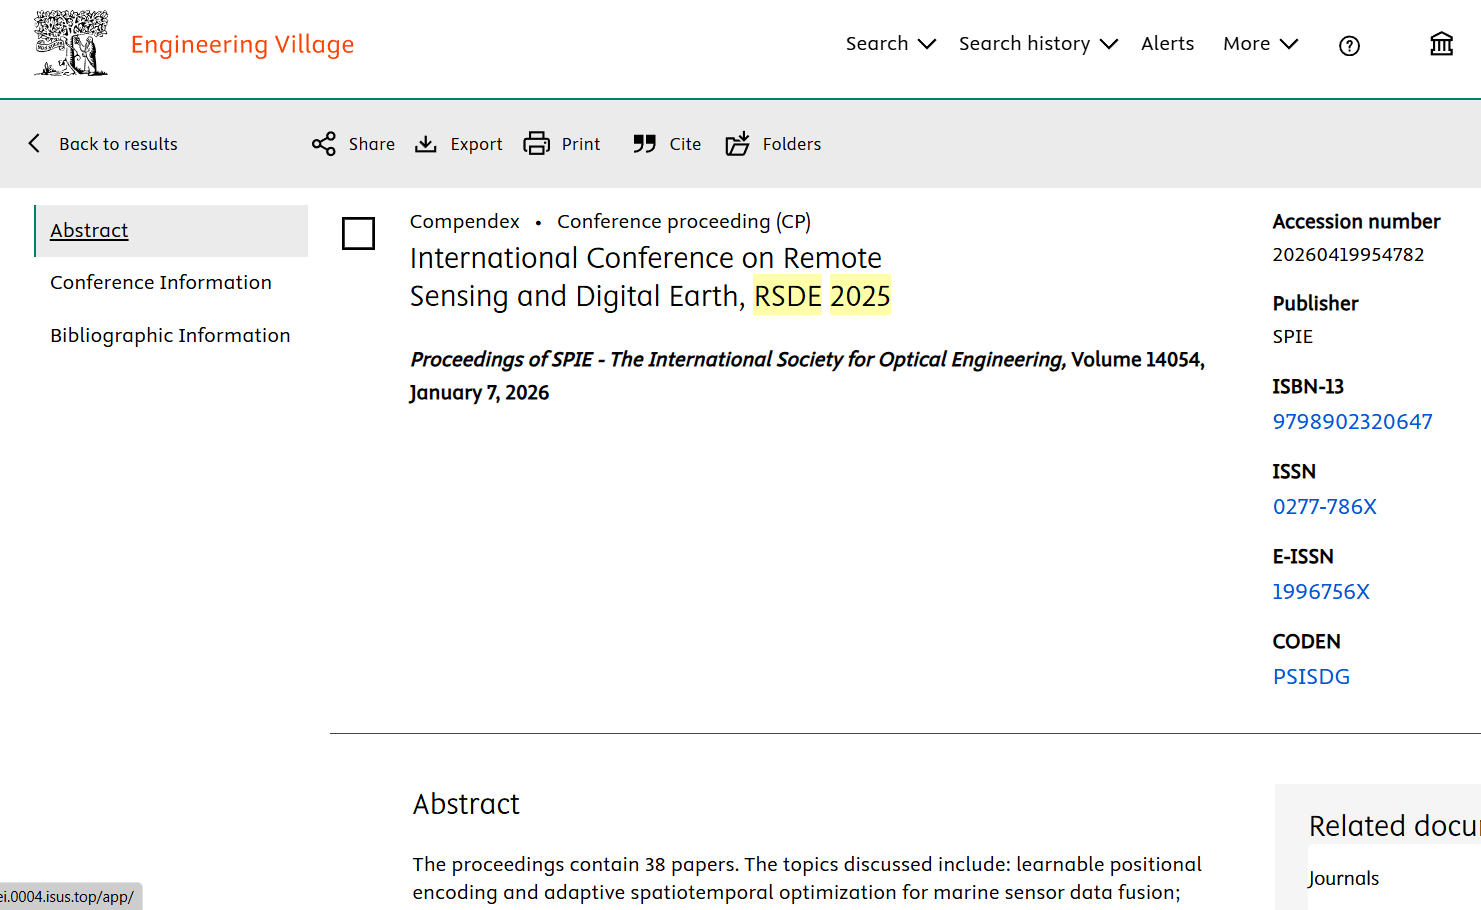1481x910 pixels.
Task: Select the Share label
Action: coord(372,144)
